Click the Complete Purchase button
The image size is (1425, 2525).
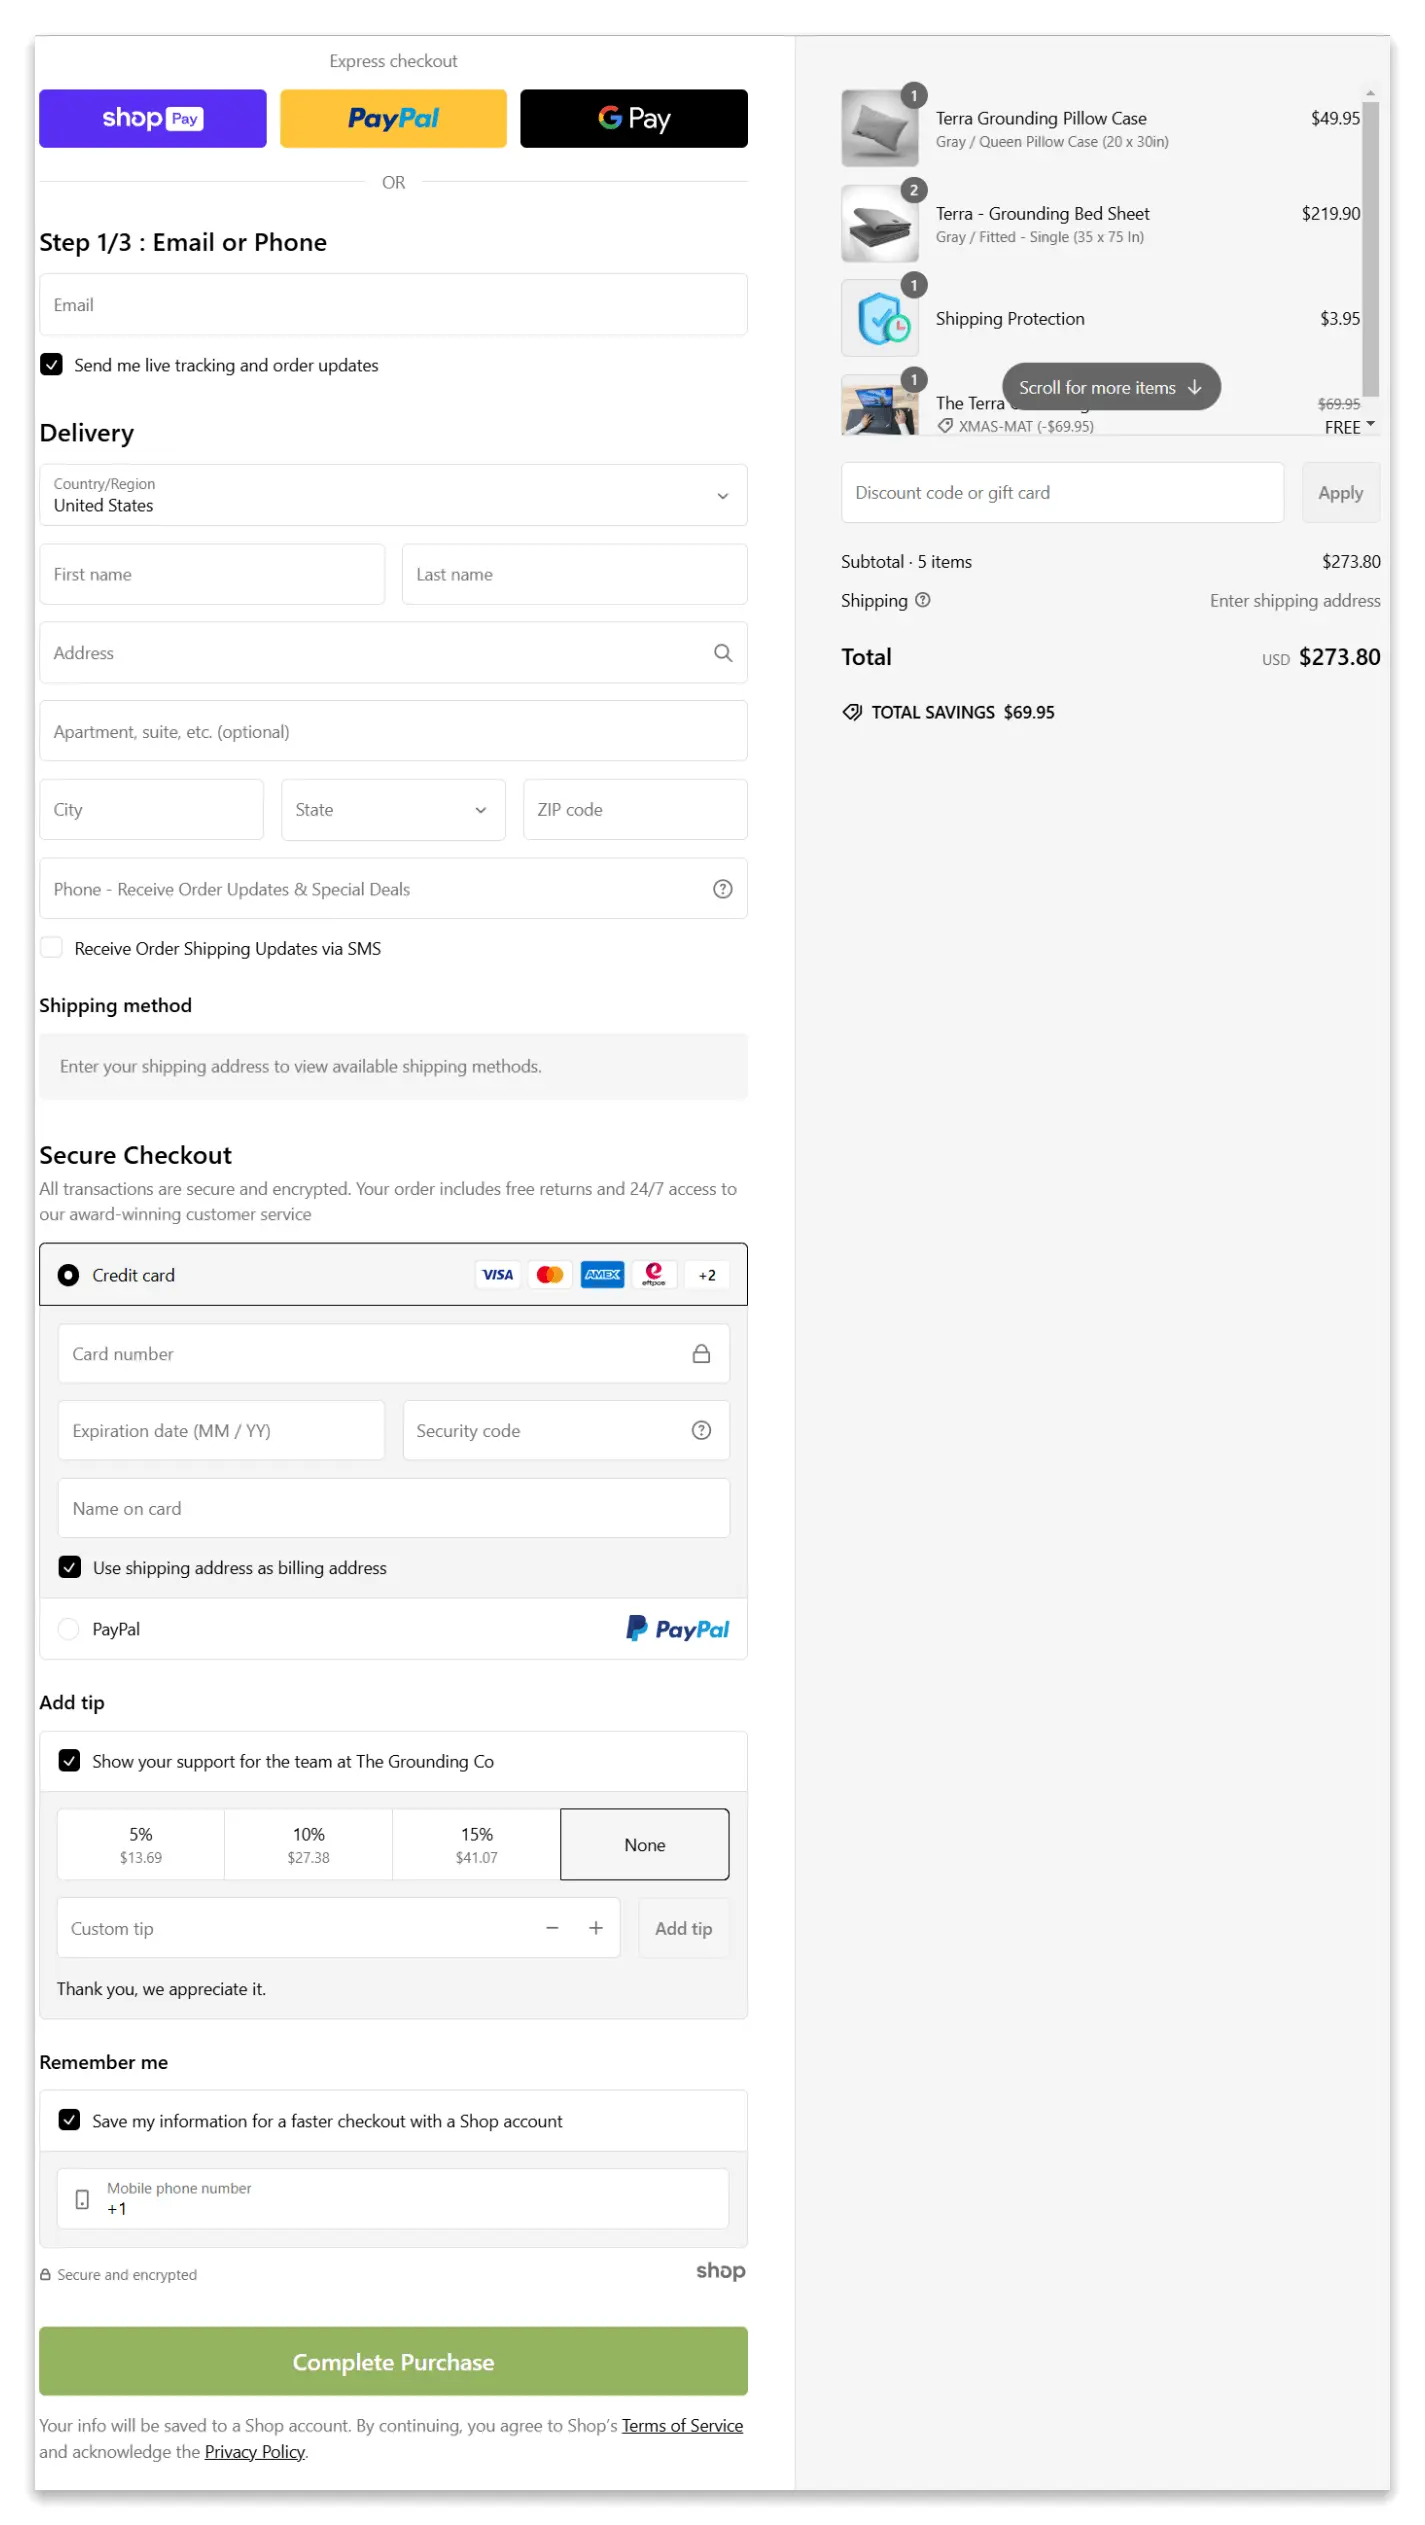tap(393, 2361)
